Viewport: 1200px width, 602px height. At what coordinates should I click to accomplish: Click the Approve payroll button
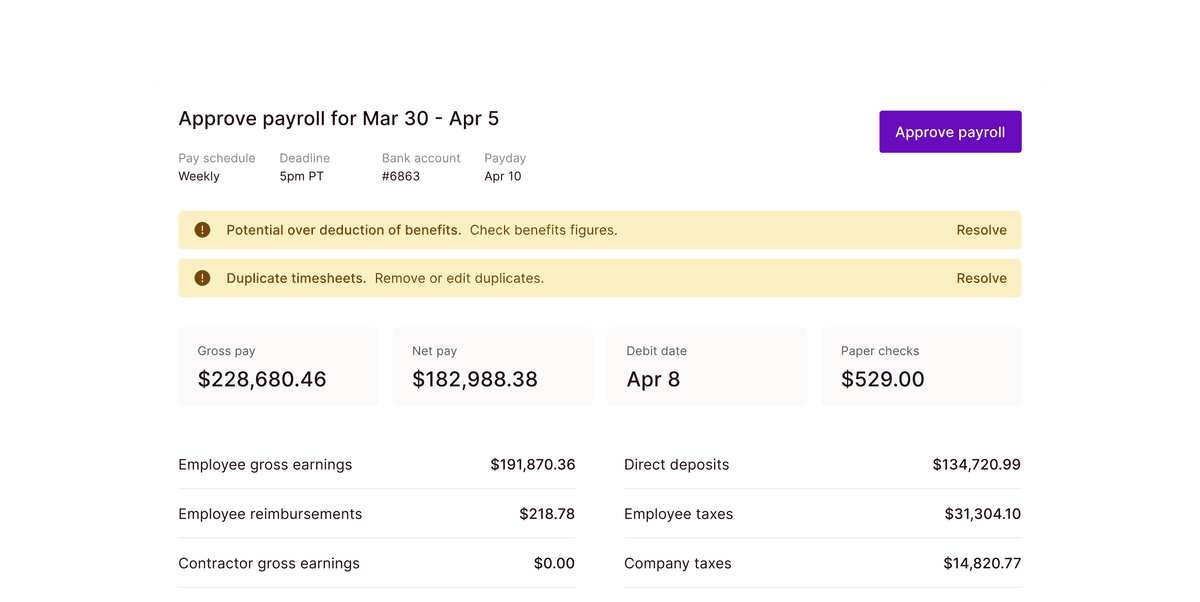pos(949,131)
